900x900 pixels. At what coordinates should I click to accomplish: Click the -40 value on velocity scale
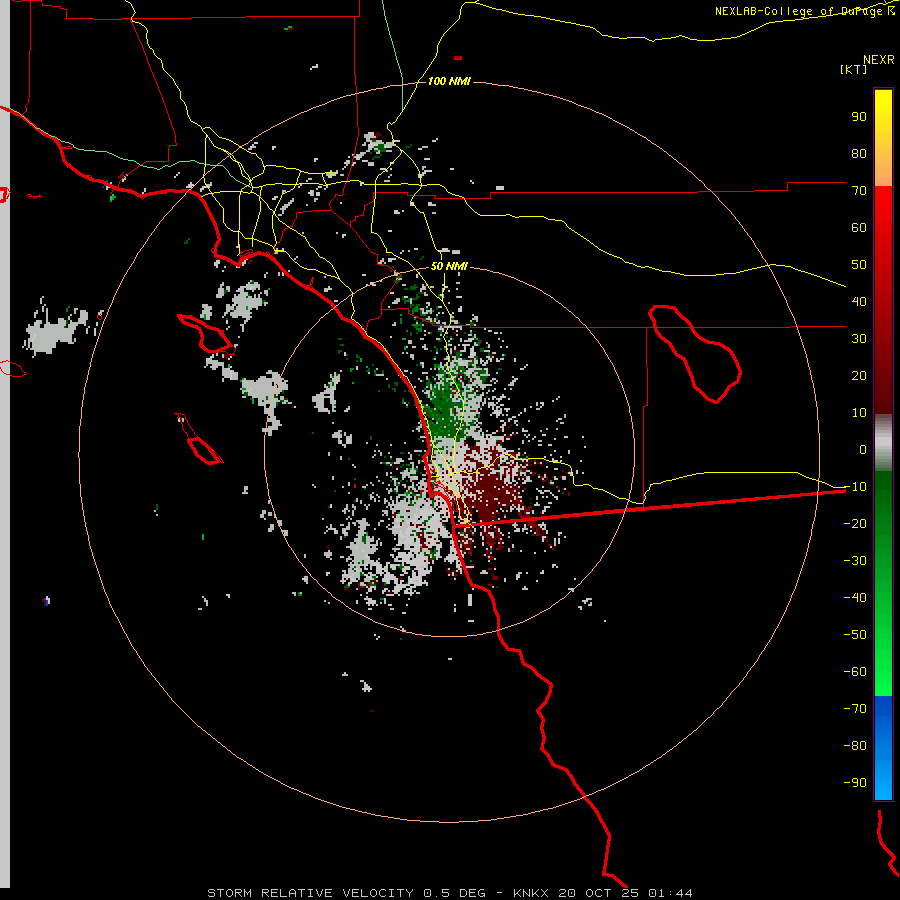[855, 598]
